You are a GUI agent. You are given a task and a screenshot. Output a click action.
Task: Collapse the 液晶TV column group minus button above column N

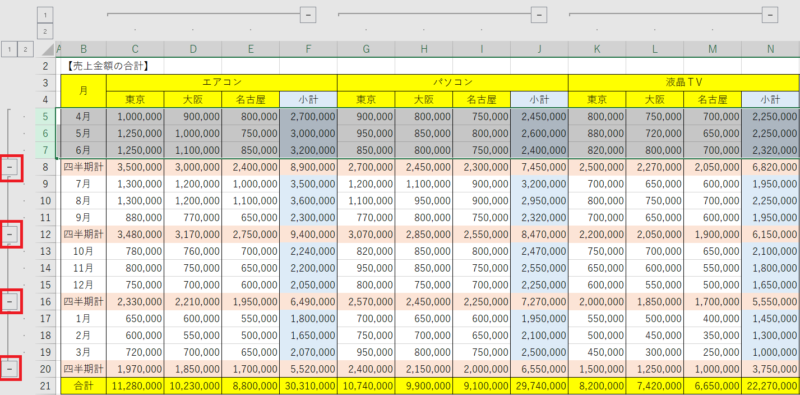[x=769, y=15]
